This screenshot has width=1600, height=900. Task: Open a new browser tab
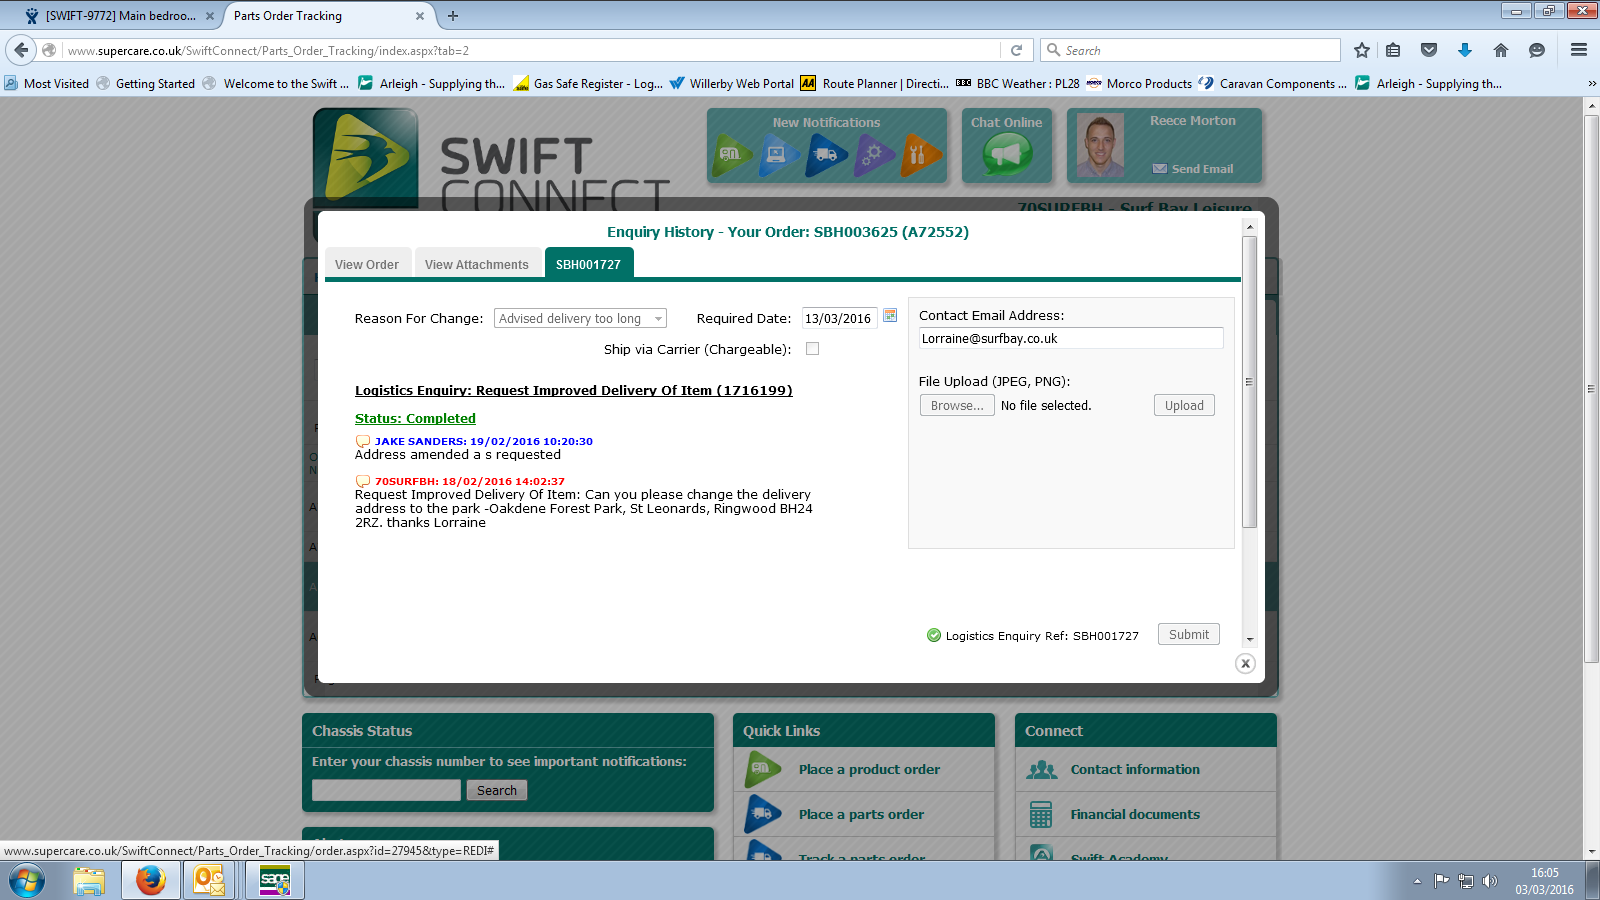pos(453,16)
